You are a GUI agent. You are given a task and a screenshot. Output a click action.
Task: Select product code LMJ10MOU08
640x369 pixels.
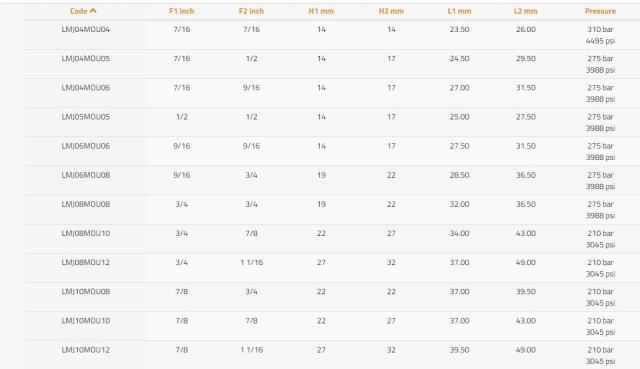coord(86,291)
